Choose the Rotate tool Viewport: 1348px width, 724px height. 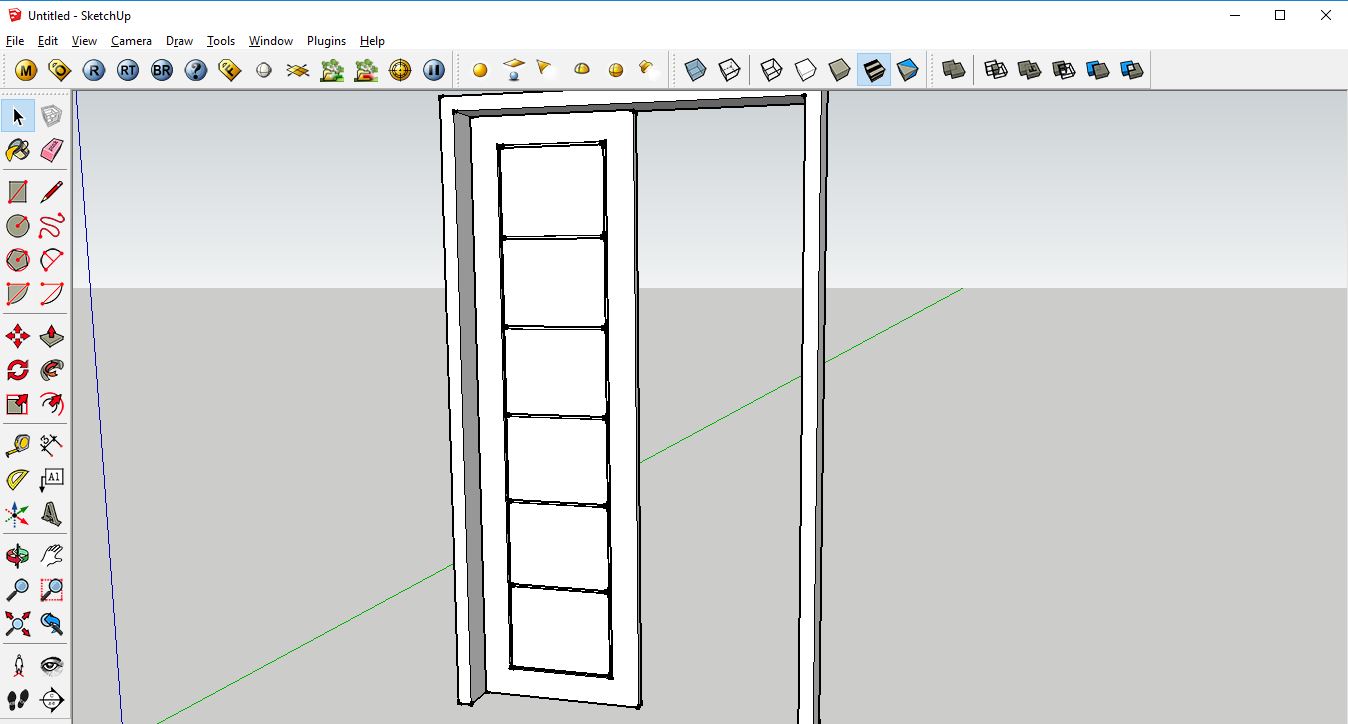coord(17,369)
